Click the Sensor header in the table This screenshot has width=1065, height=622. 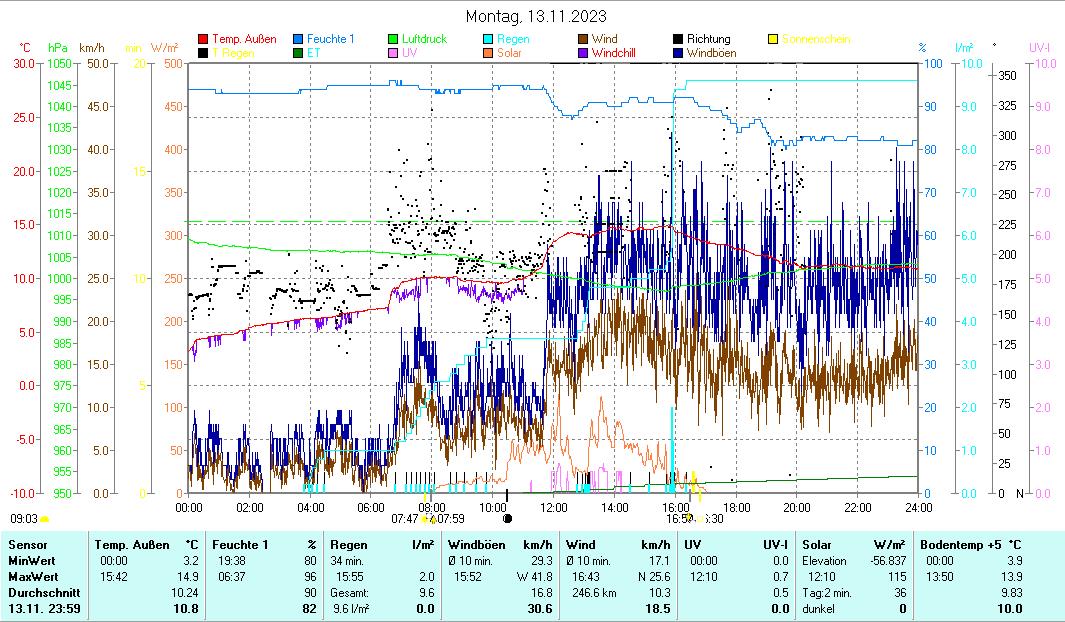click(26, 545)
